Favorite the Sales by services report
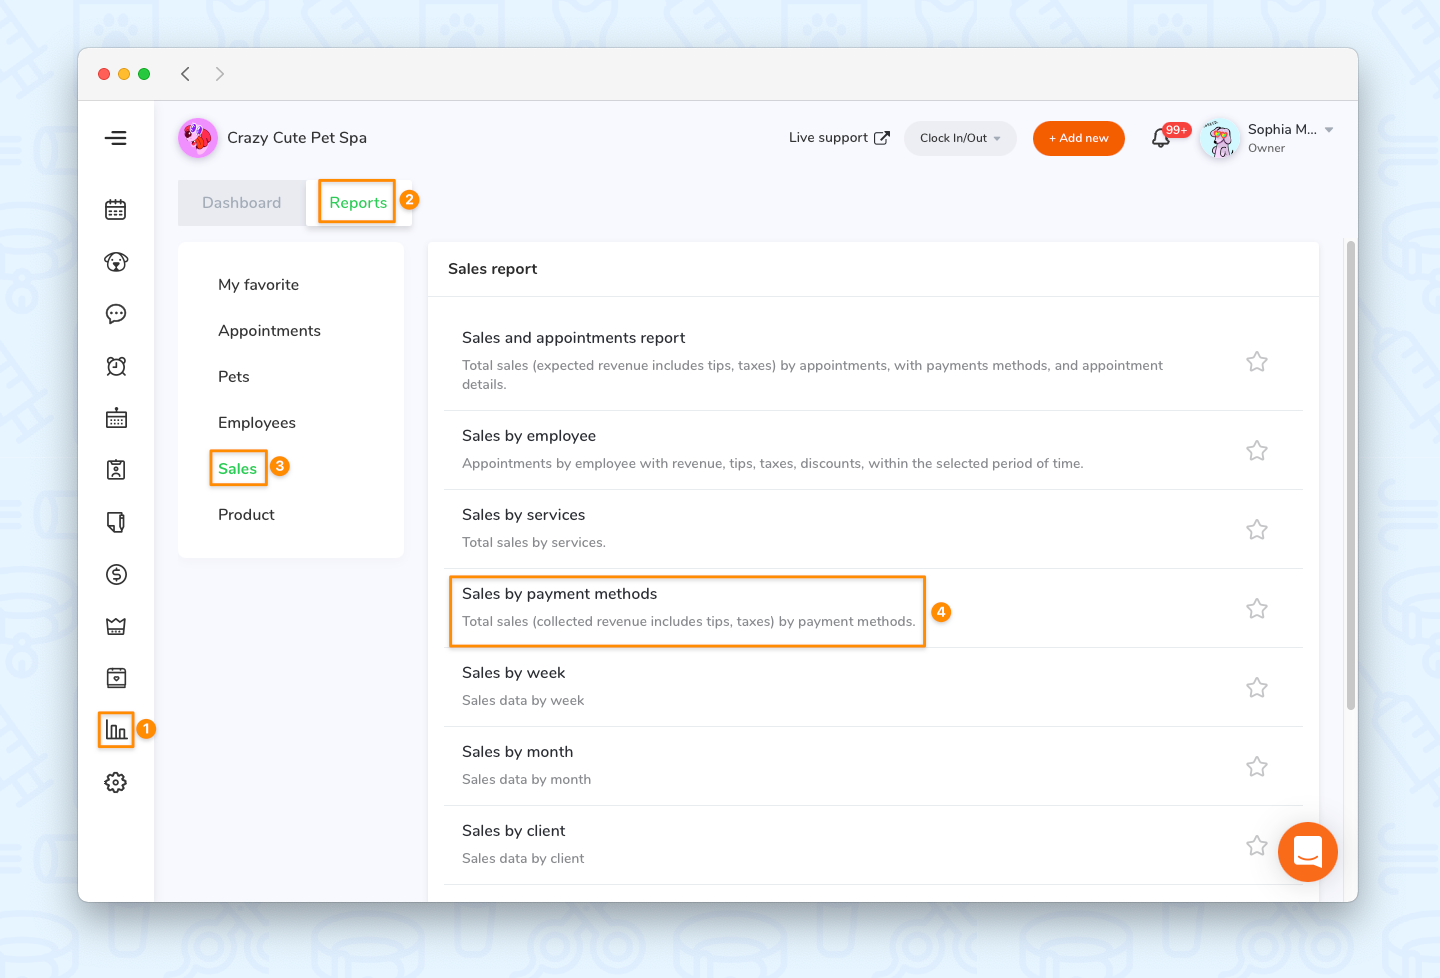 pyautogui.click(x=1257, y=529)
